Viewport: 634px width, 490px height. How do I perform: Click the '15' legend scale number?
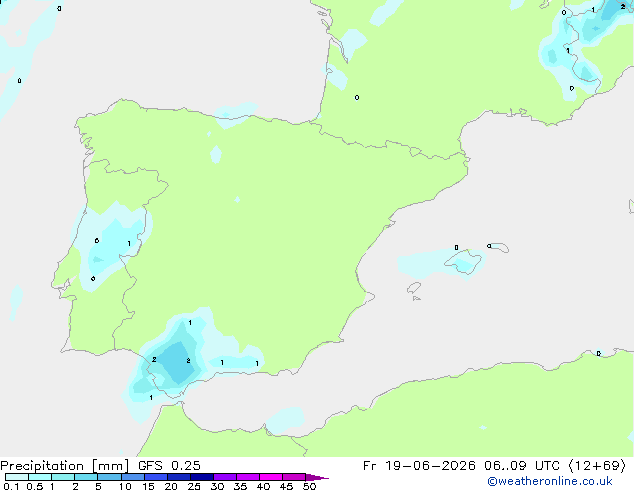[148, 486]
